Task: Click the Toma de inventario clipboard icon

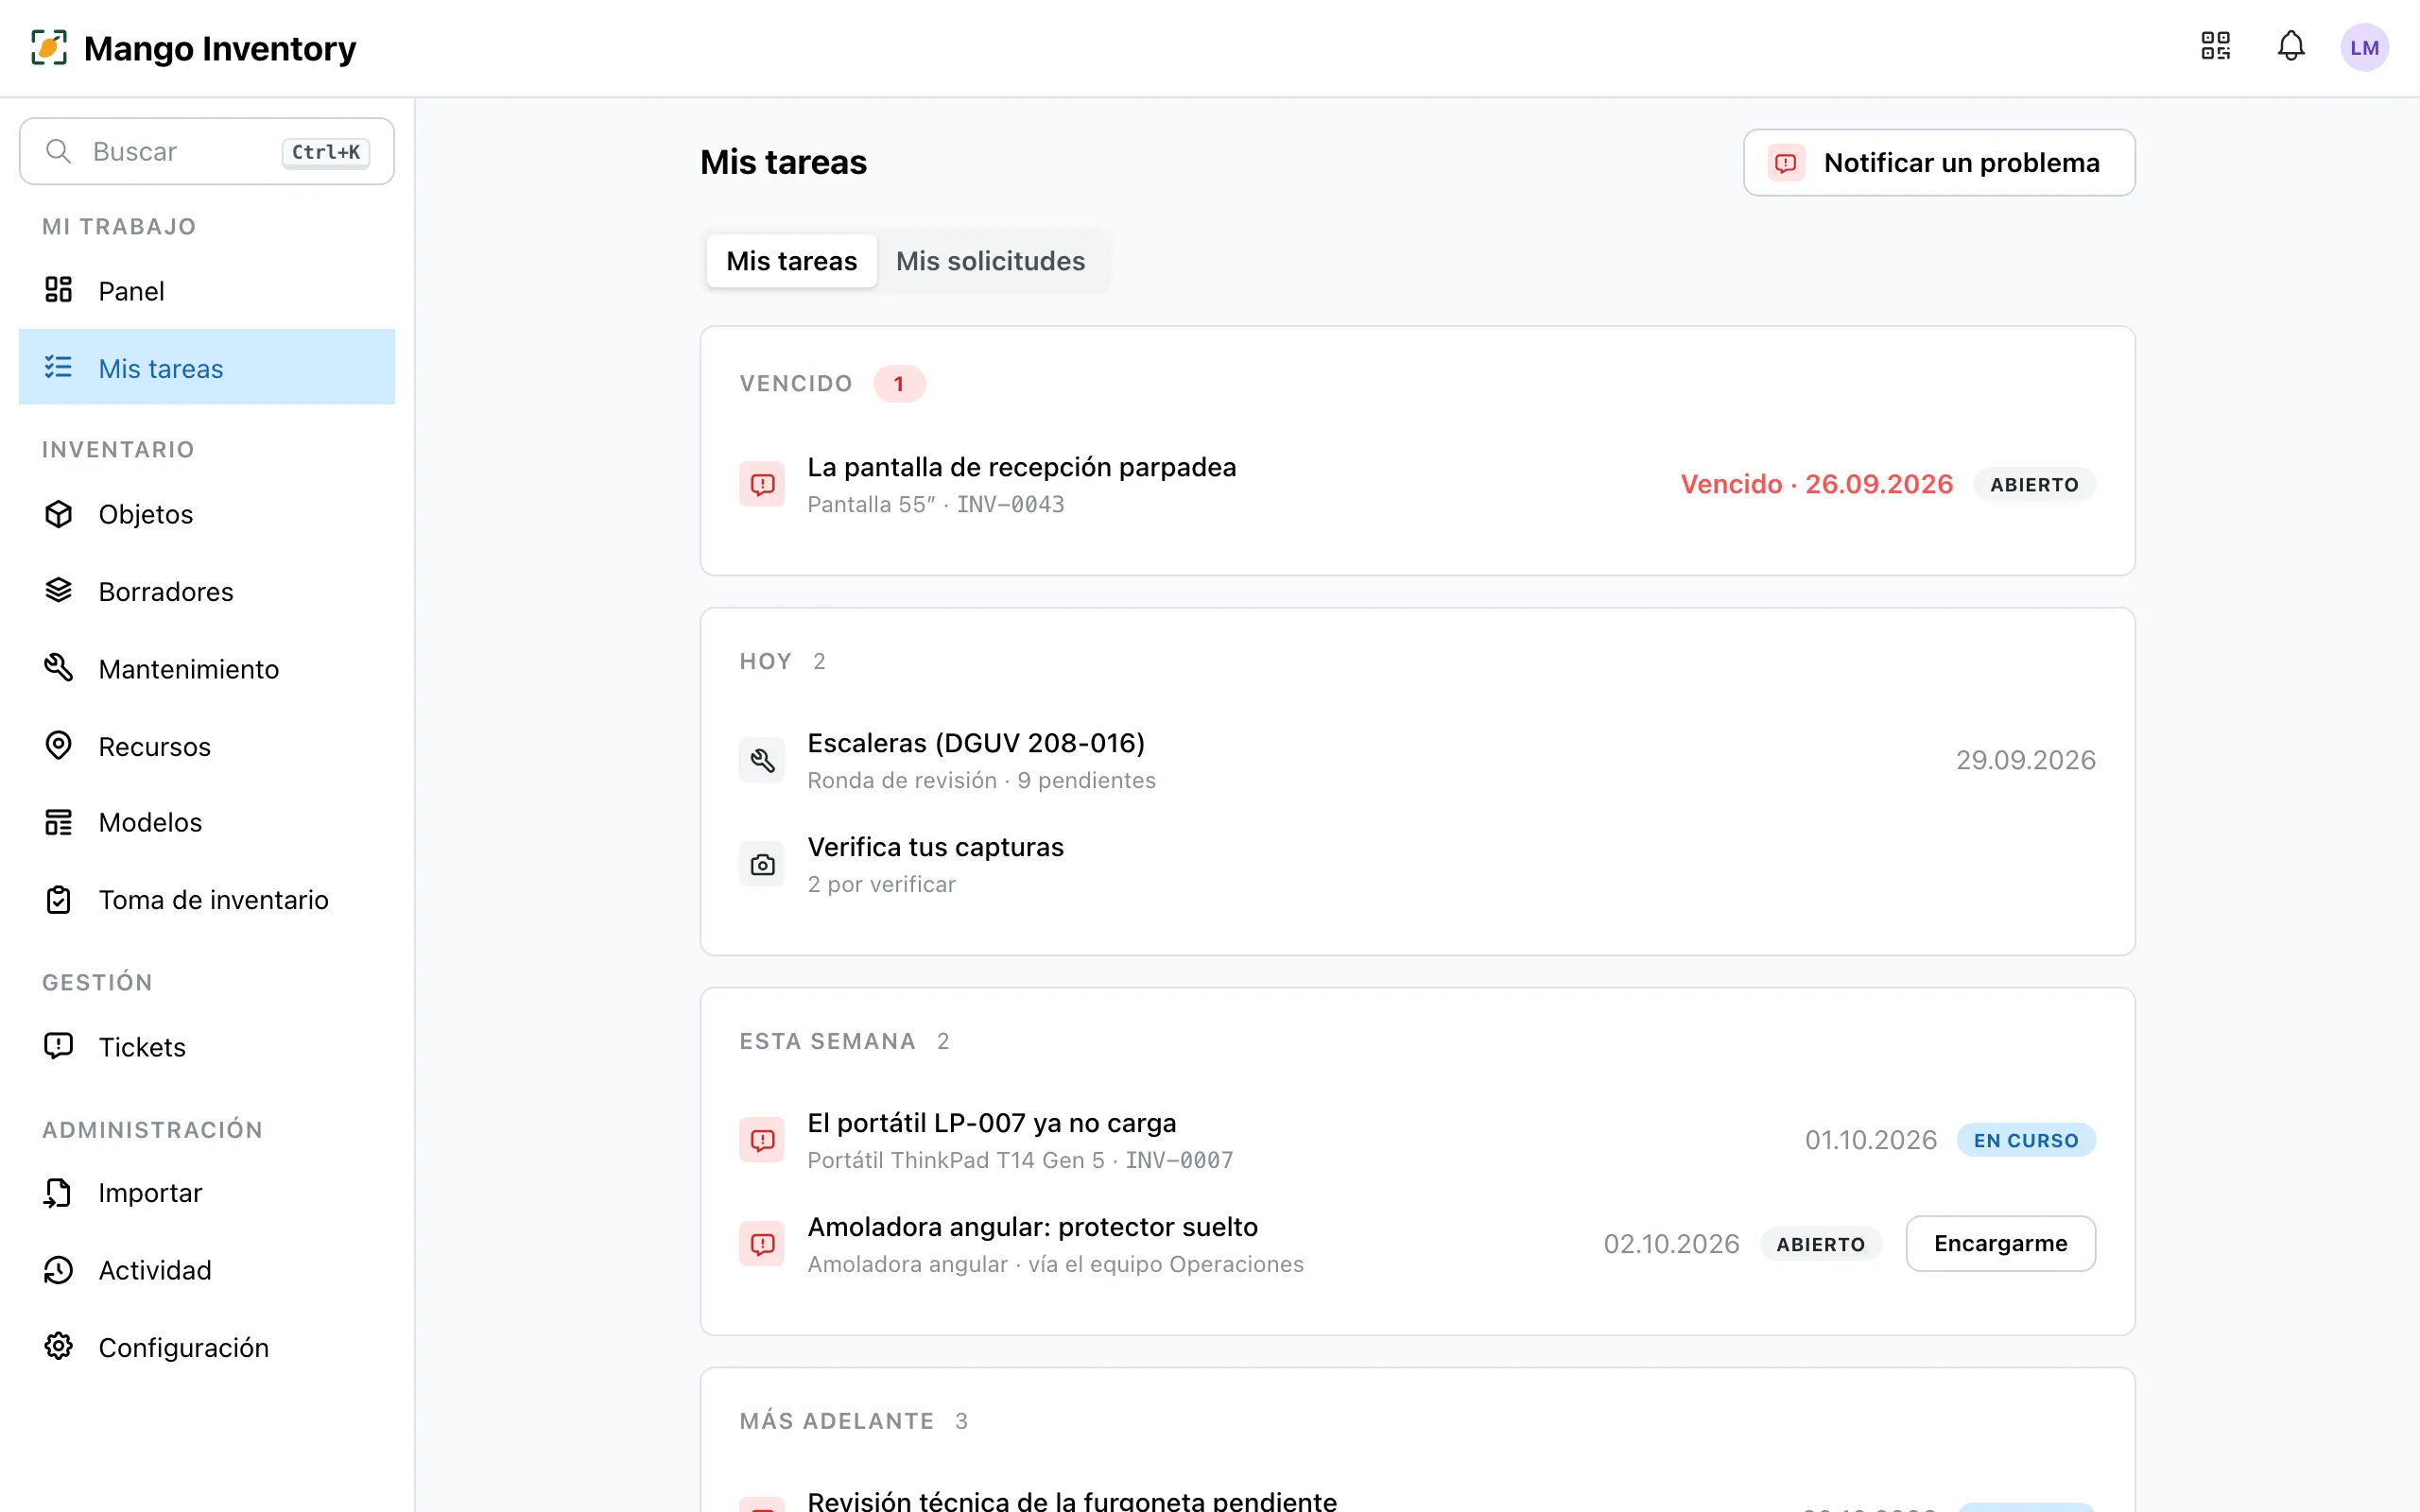Action: [59, 899]
